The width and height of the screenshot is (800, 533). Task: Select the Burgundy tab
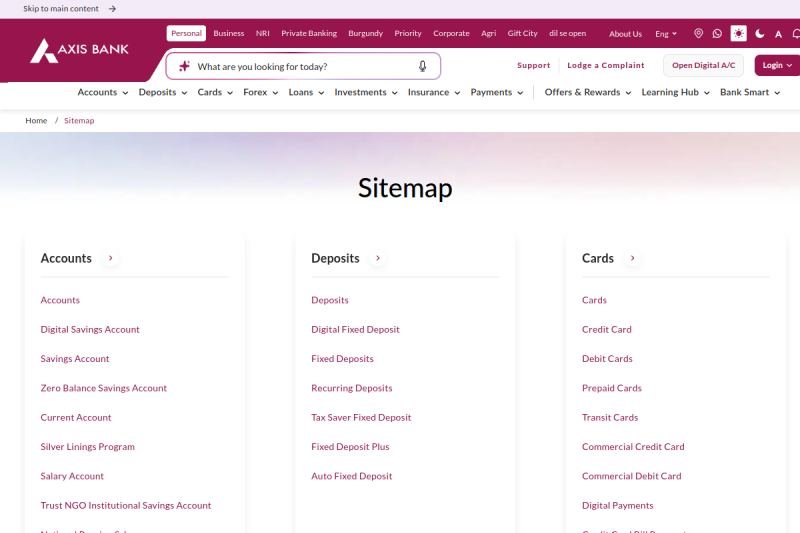click(365, 33)
